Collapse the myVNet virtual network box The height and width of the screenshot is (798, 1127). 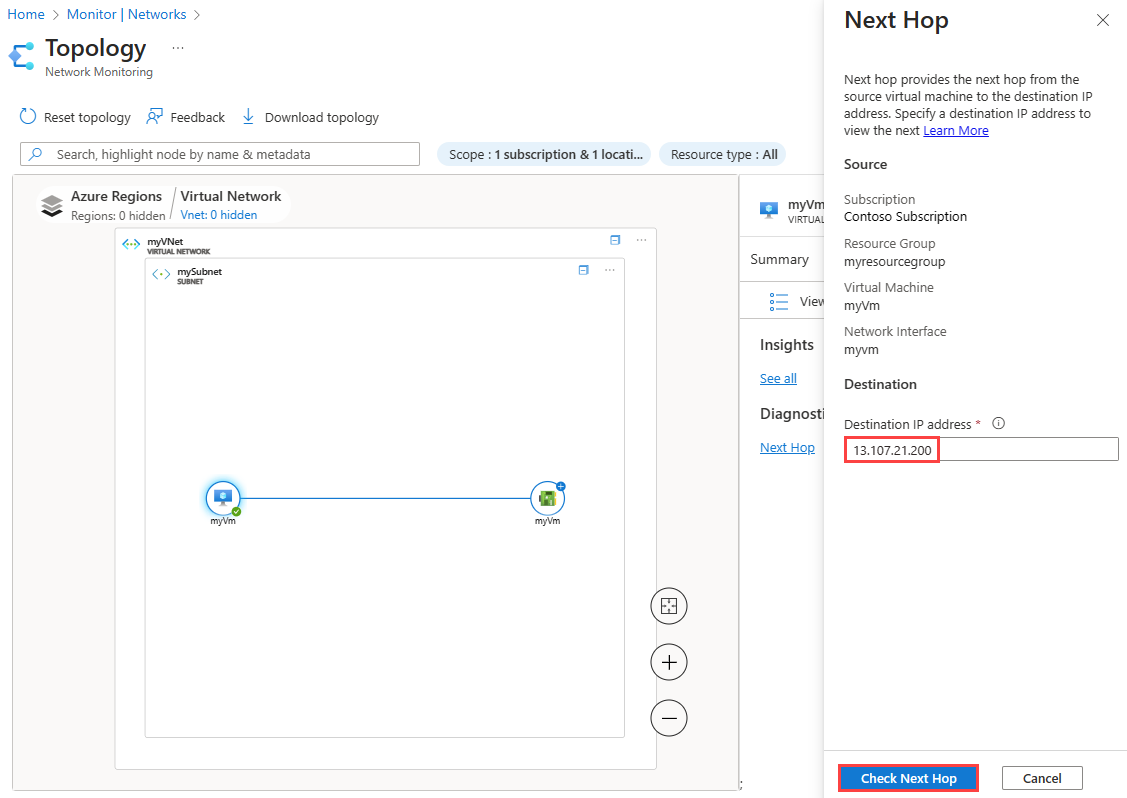(x=615, y=240)
